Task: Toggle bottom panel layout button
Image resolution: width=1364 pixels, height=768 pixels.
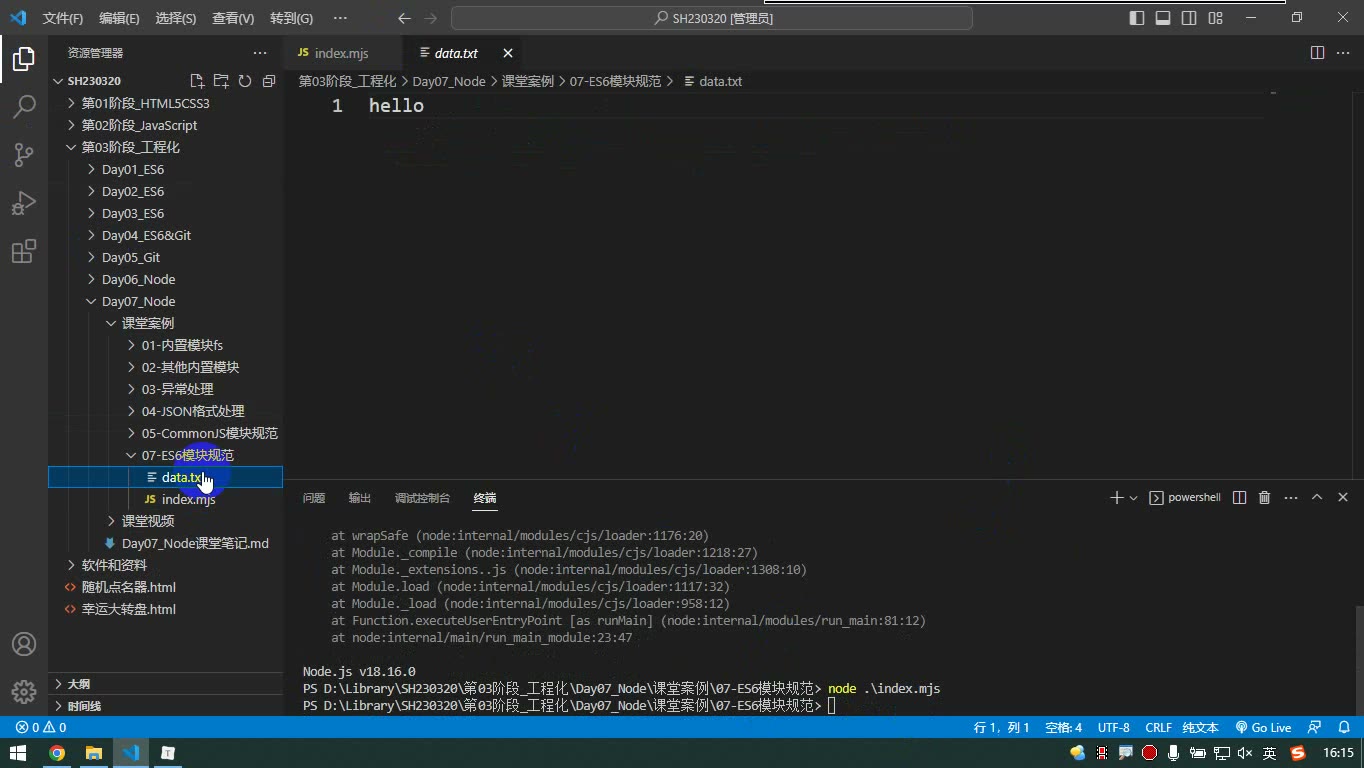Action: [1163, 18]
